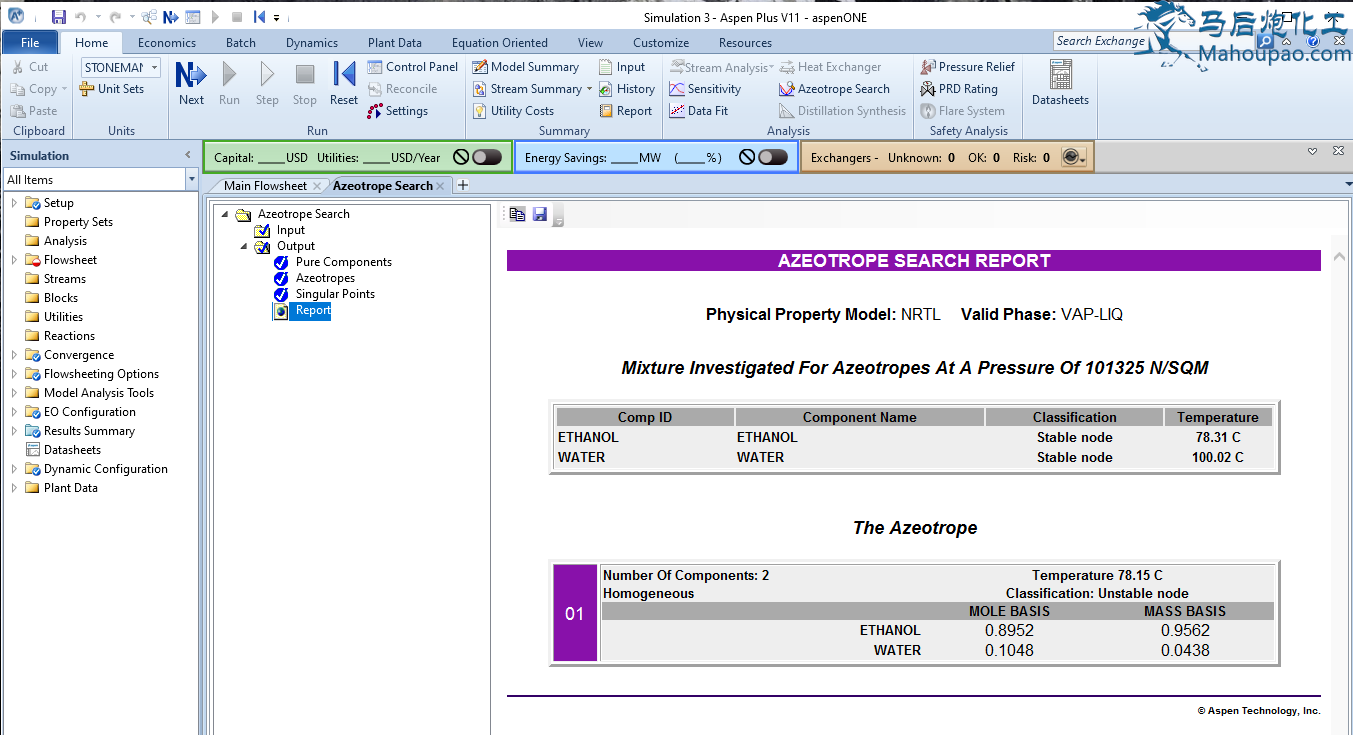Toggle the economics Capital activation switch
Image resolution: width=1353 pixels, height=735 pixels.
click(486, 157)
